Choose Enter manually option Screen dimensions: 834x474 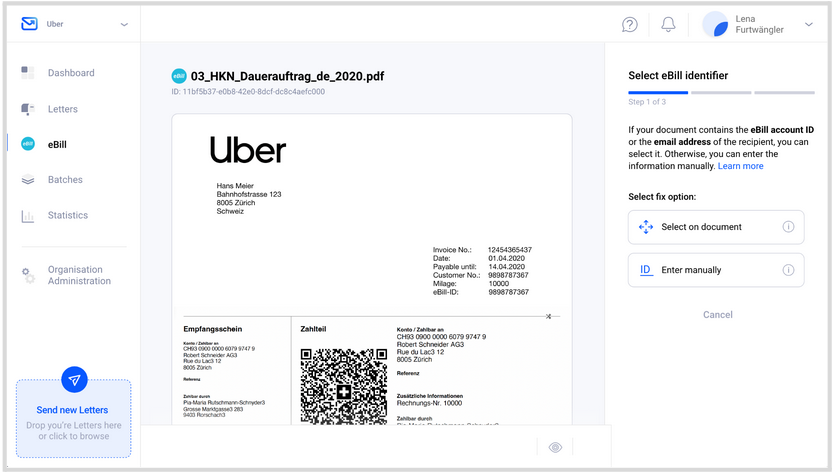click(716, 270)
